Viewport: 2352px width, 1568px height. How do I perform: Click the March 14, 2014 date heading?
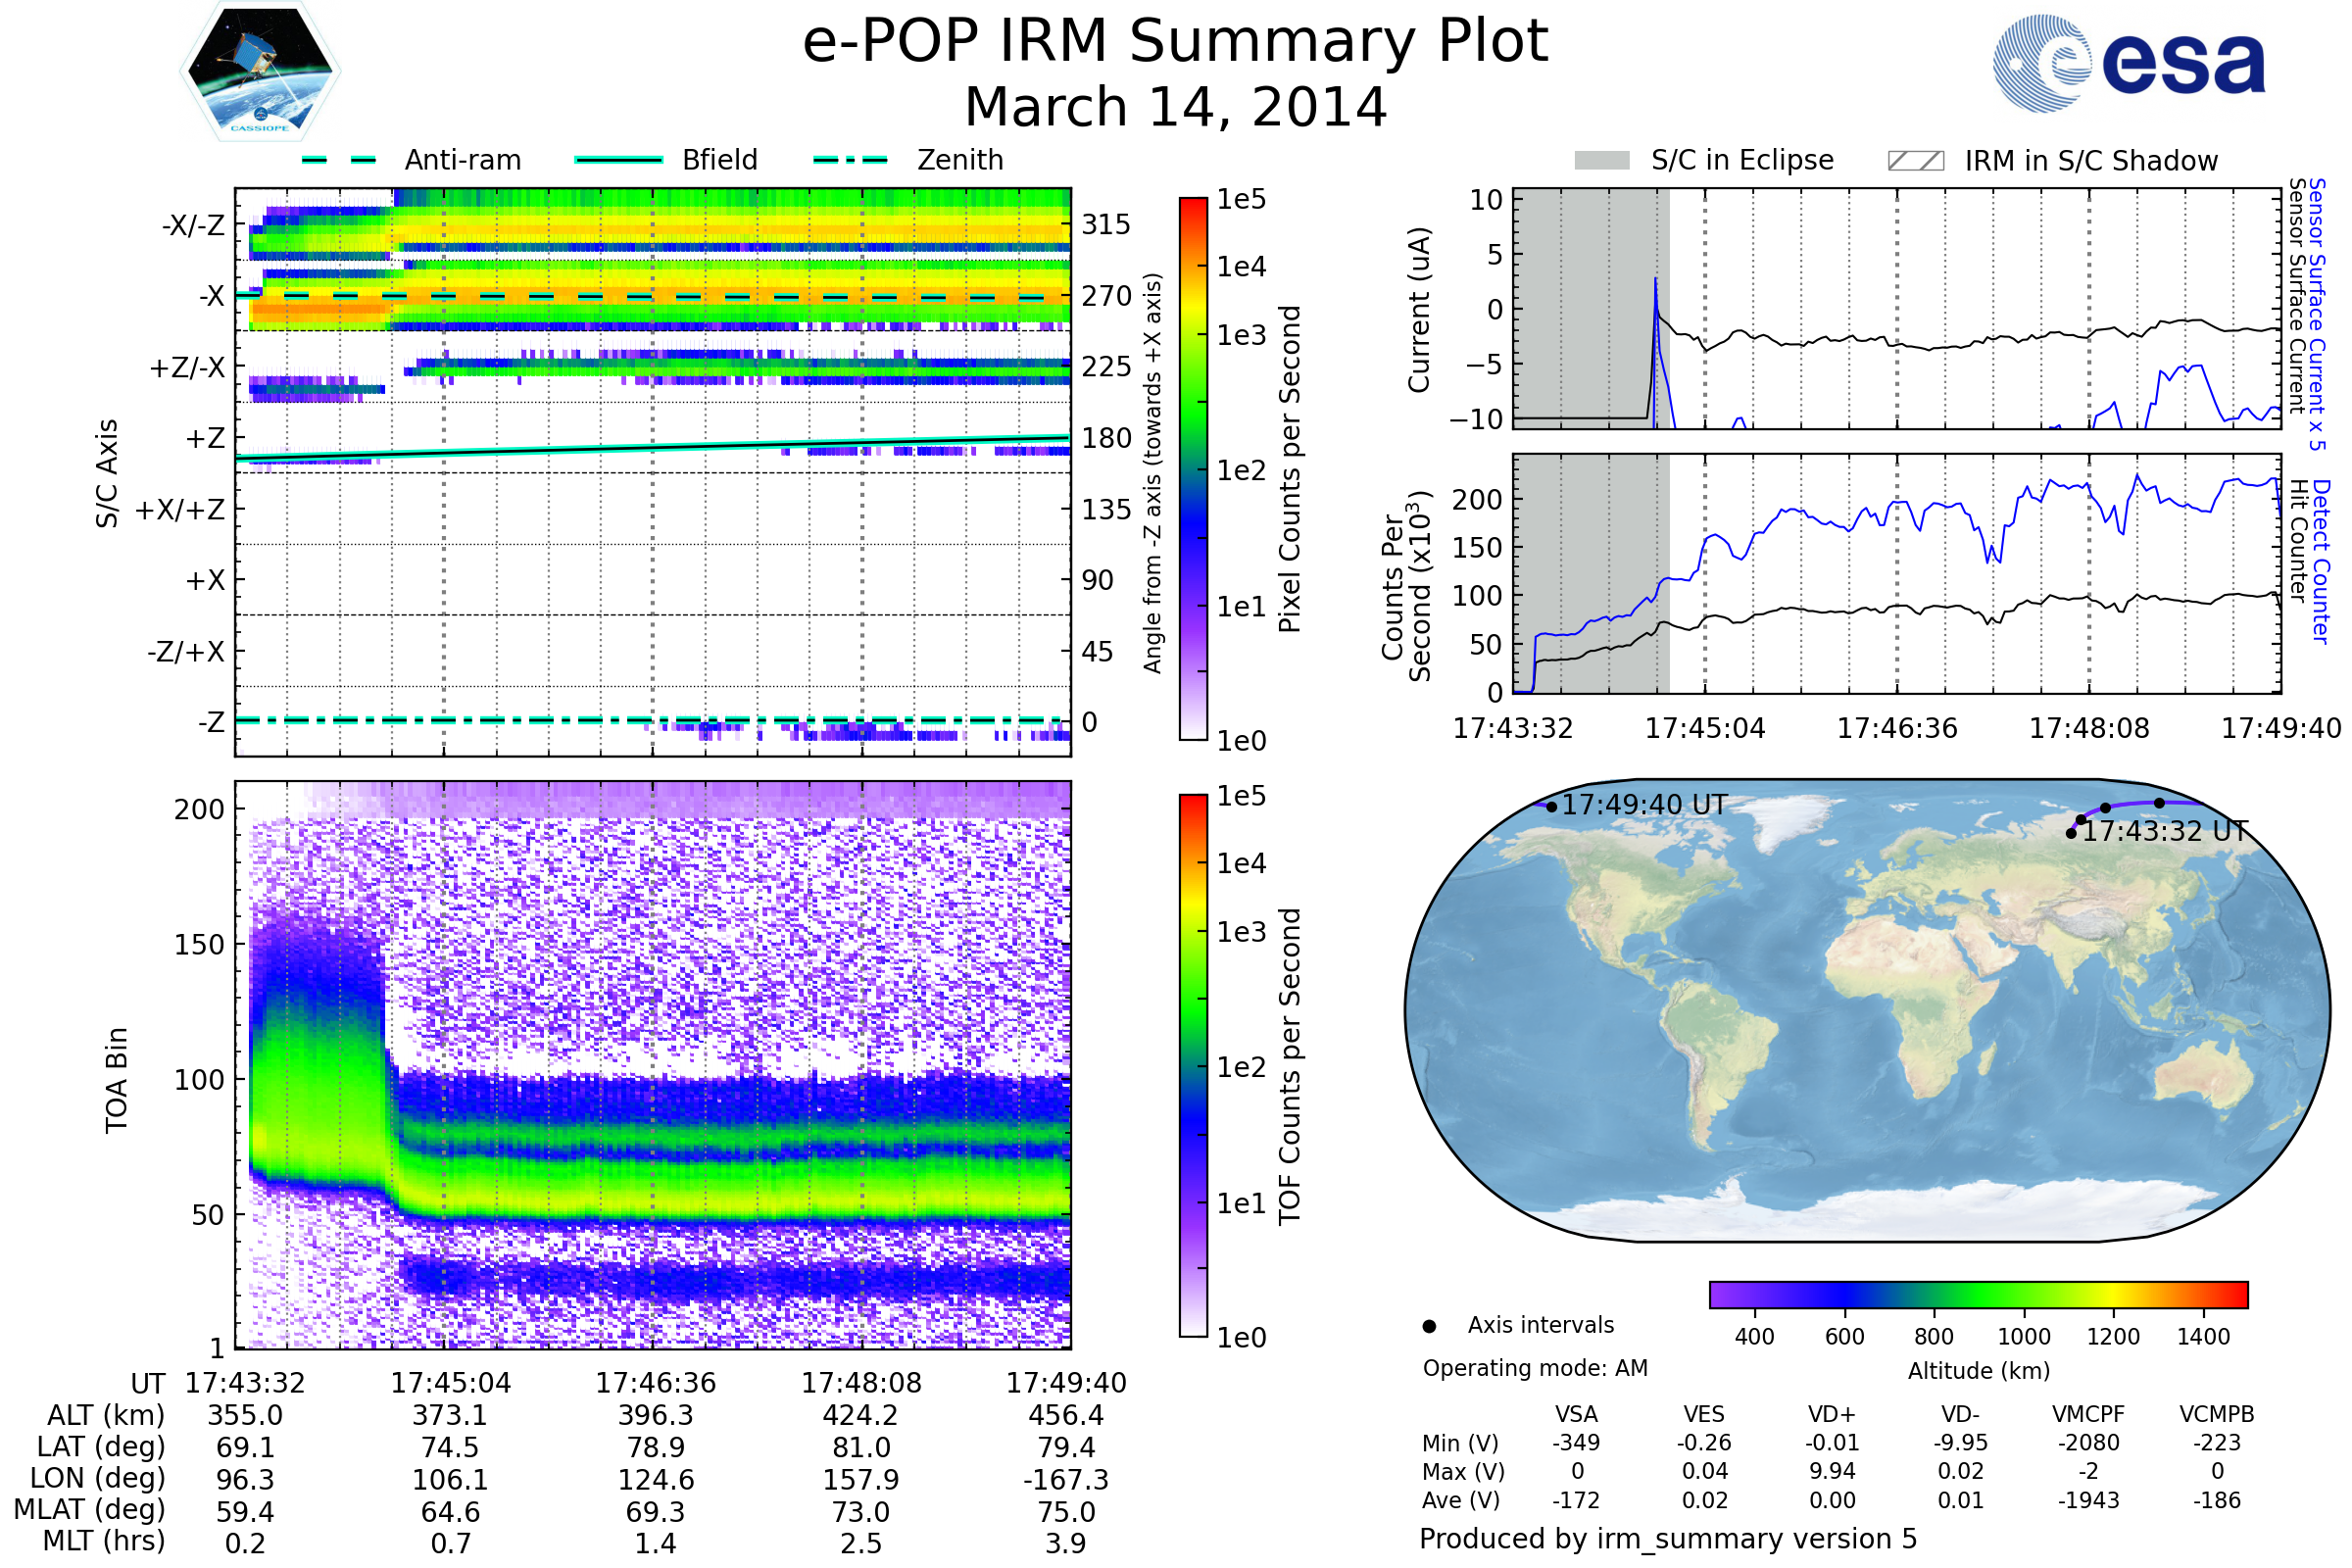1175,107
